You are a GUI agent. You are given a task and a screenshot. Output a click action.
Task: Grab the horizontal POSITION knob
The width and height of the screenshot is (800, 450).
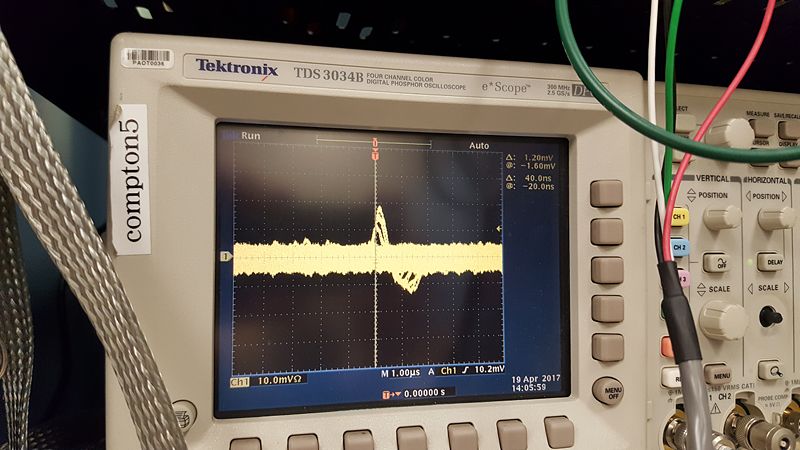(x=776, y=218)
